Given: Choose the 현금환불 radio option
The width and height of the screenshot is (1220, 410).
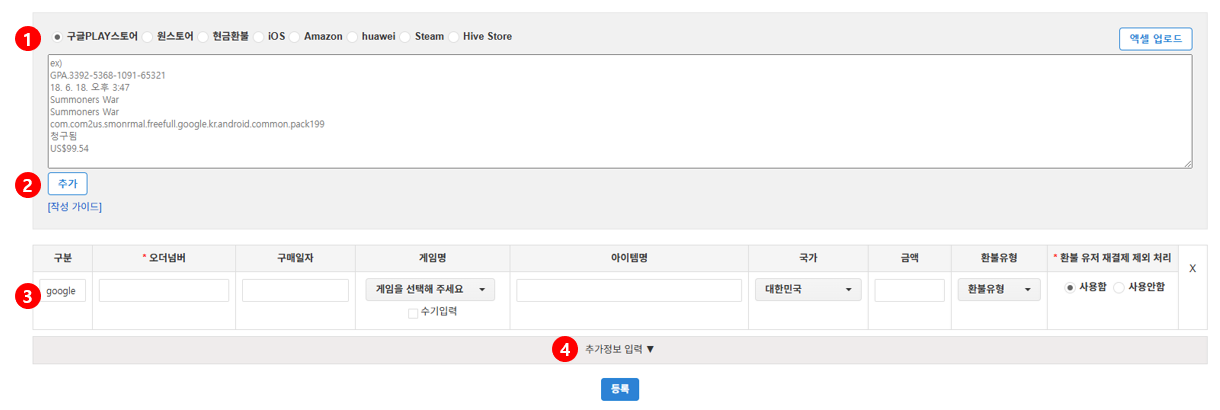Looking at the screenshot, I should (204, 37).
